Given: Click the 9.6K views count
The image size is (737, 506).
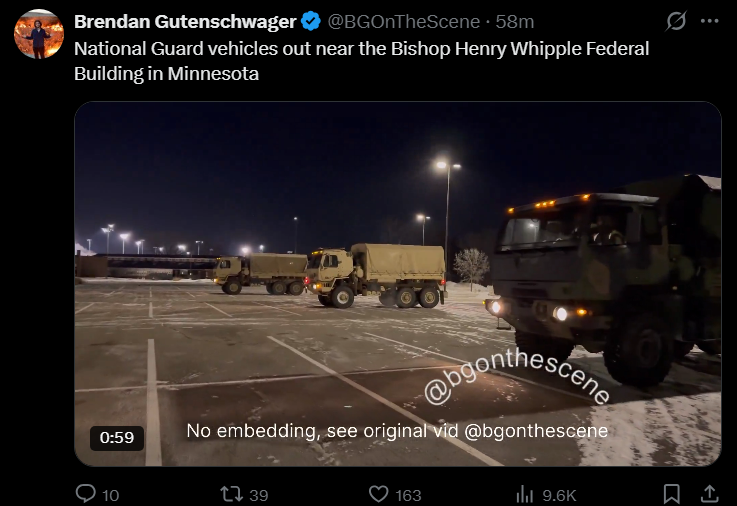Looking at the screenshot, I should click(x=559, y=495).
